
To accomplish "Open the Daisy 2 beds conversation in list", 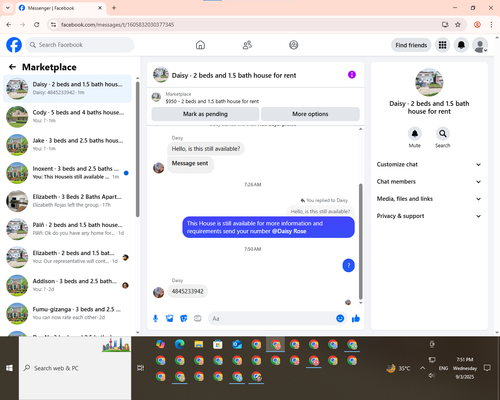I will (67, 89).
